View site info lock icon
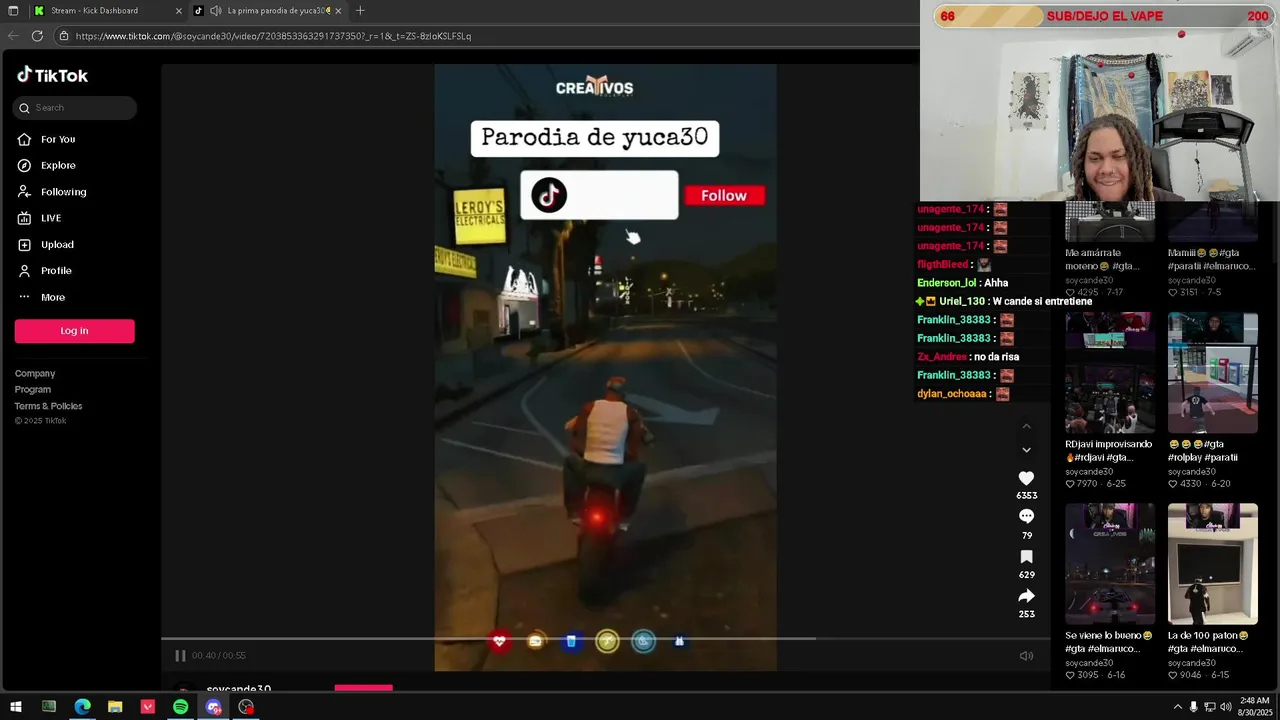Image resolution: width=1280 pixels, height=720 pixels. [63, 36]
